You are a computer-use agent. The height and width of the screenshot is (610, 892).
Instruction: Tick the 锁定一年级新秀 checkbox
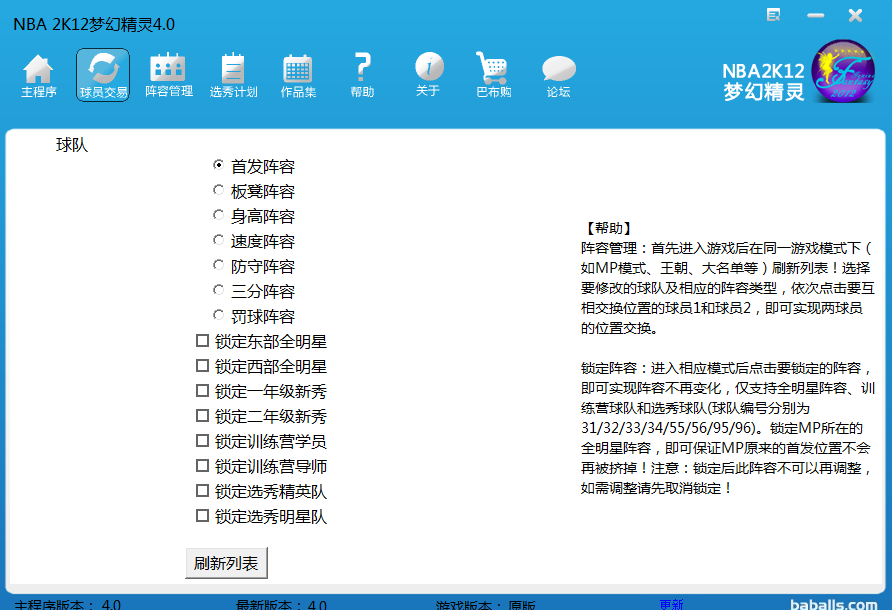coord(203,391)
